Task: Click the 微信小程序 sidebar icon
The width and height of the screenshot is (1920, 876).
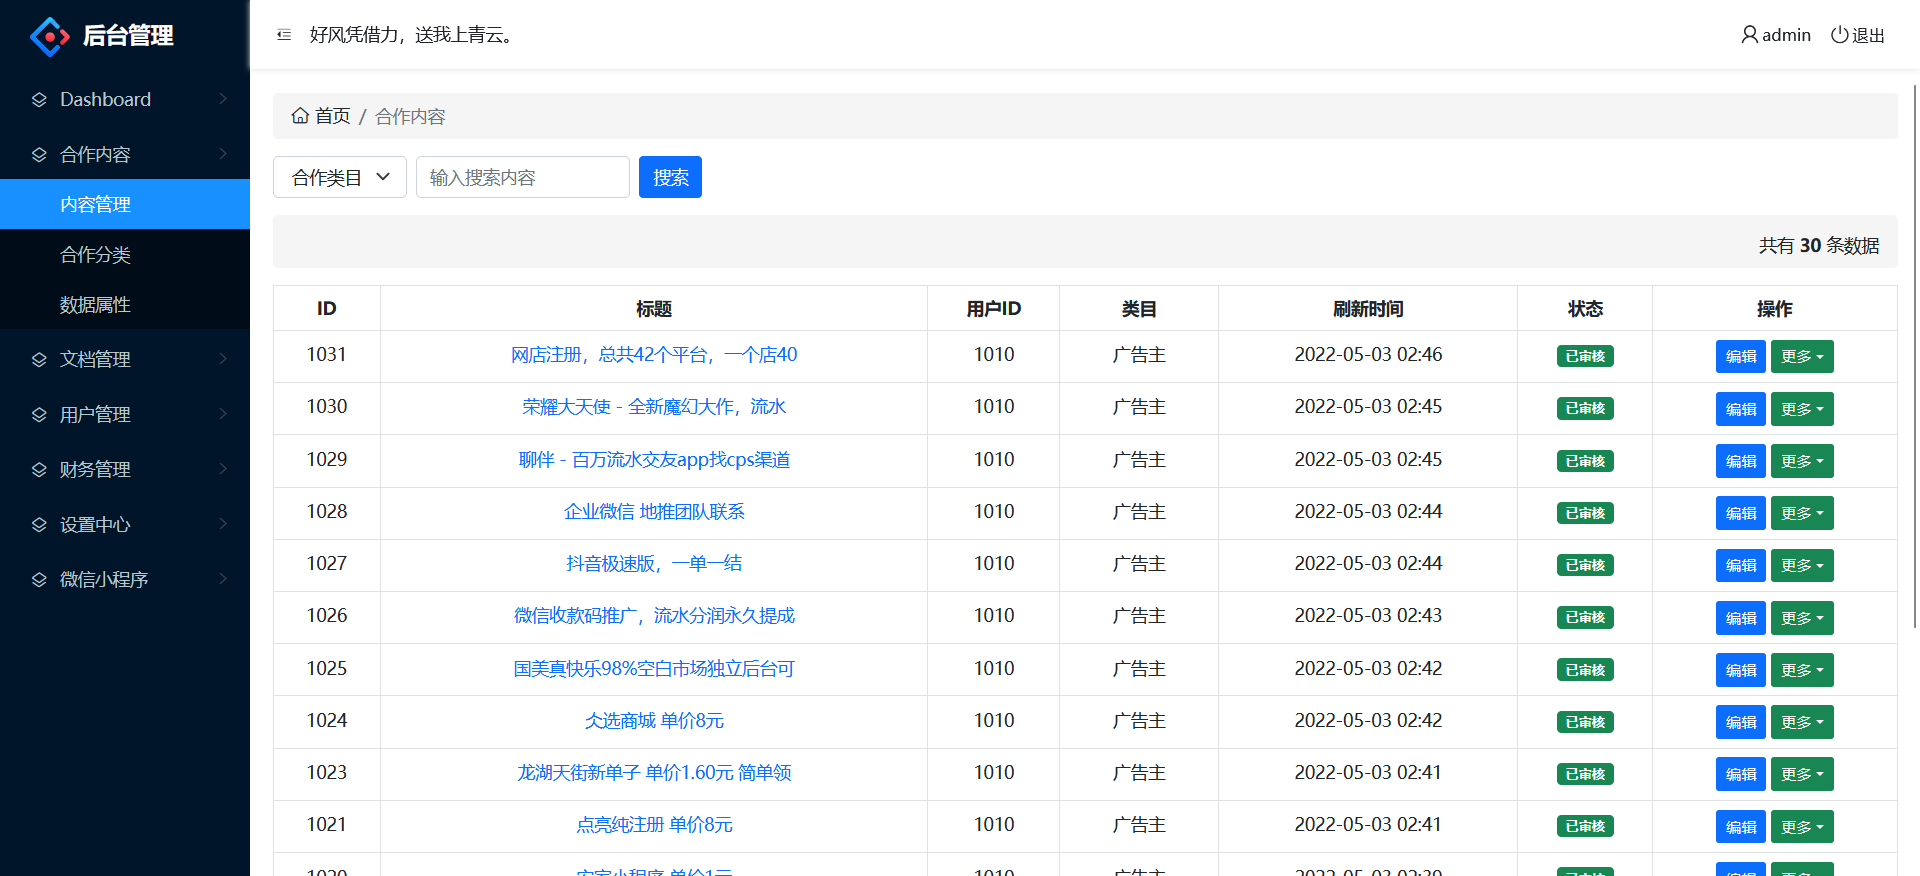Action: 40,580
